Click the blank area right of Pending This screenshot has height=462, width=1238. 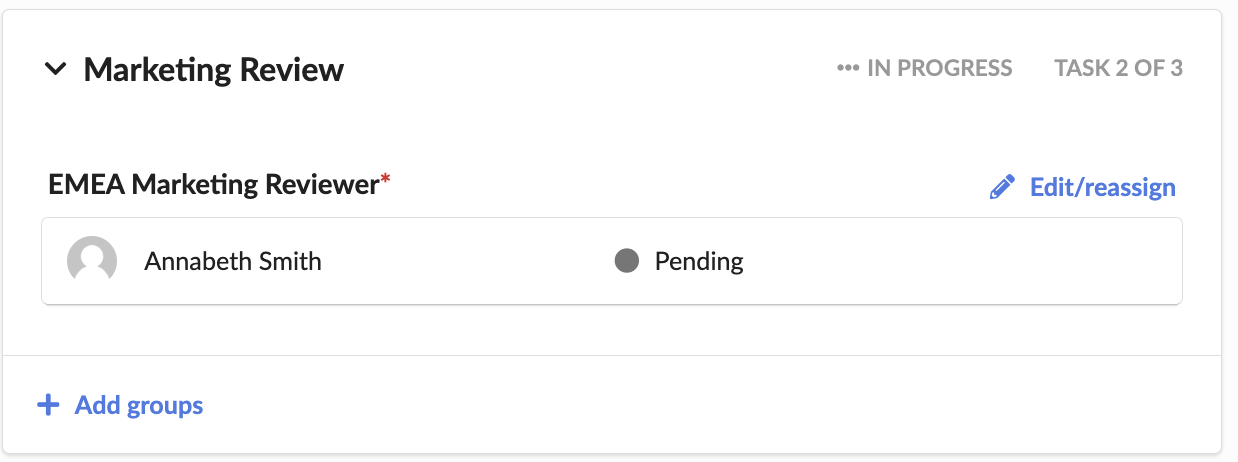[960, 262]
